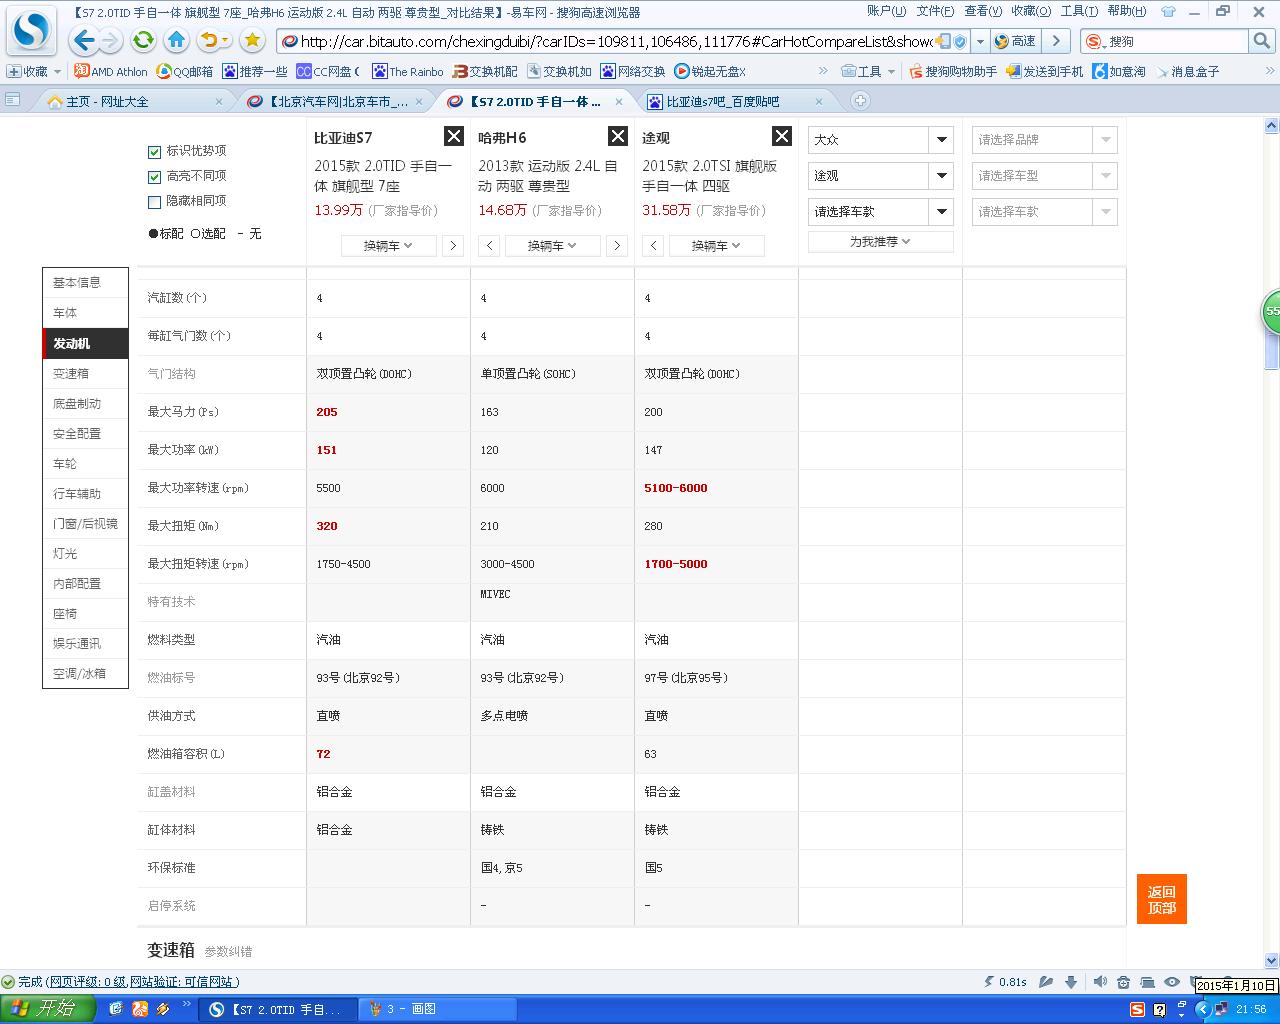Move the Haval H6 column right
The image size is (1280, 1024).
617,245
